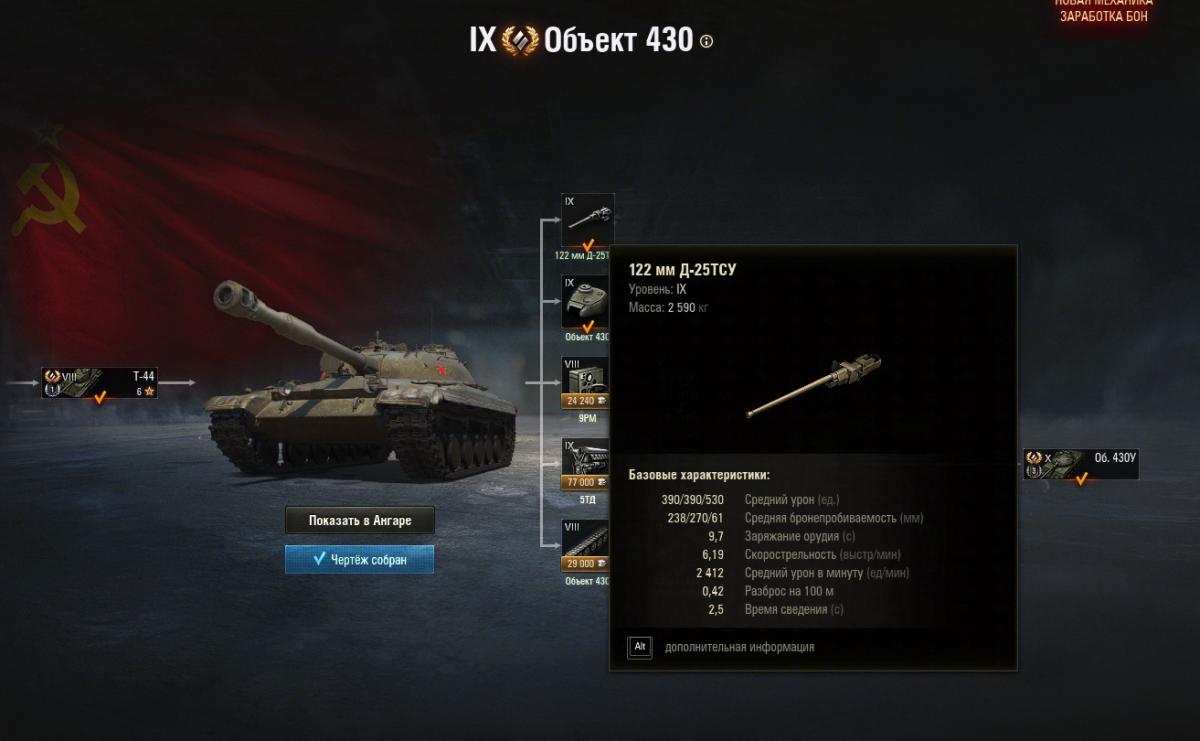The height and width of the screenshot is (741, 1200).
Task: Open the info icon next to Объект 430 title
Action: [707, 41]
